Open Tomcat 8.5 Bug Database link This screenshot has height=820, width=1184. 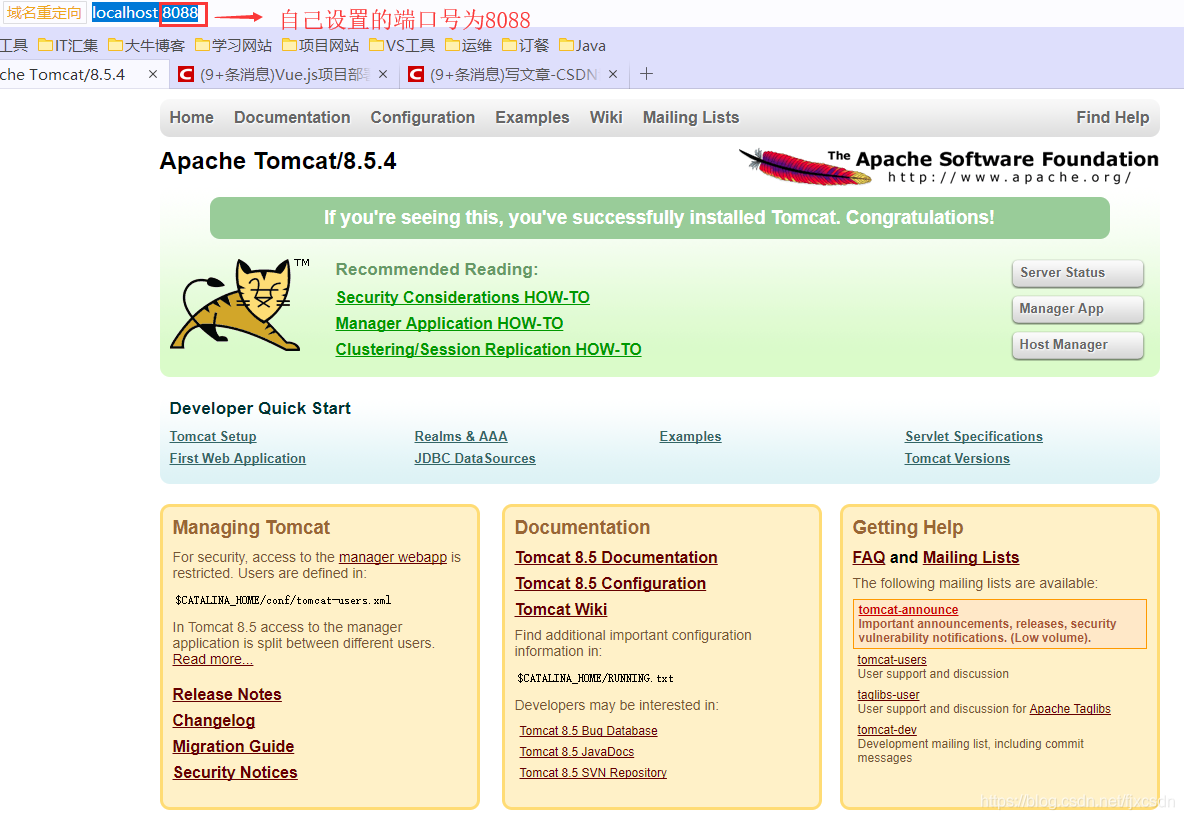pyautogui.click(x=588, y=731)
